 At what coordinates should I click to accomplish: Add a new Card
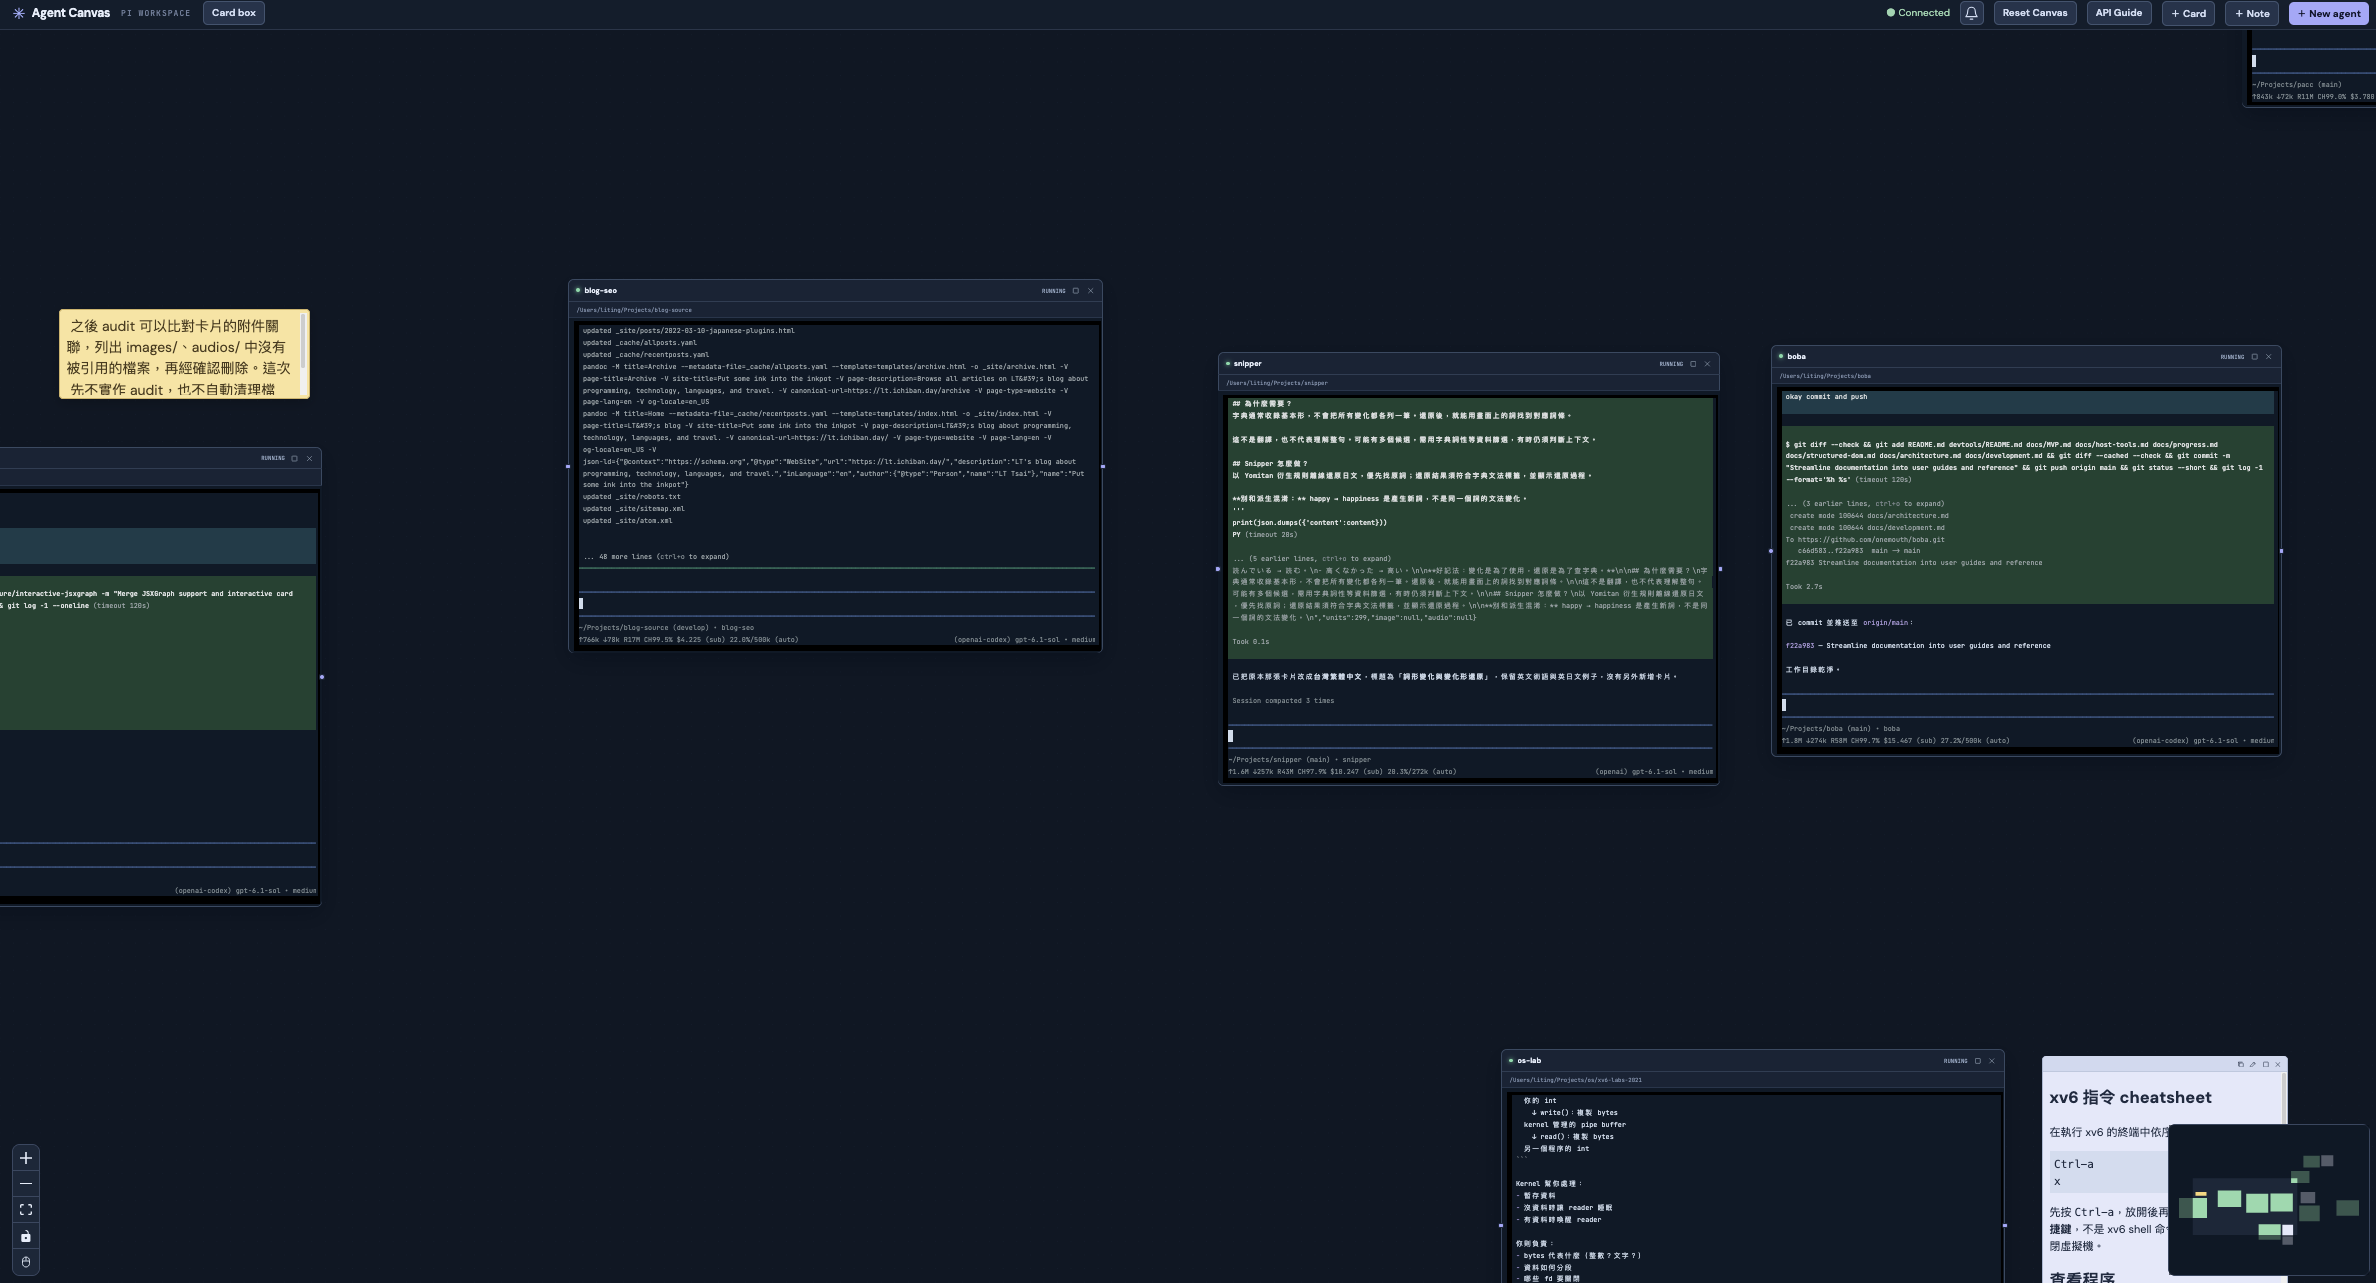pyautogui.click(x=2188, y=13)
